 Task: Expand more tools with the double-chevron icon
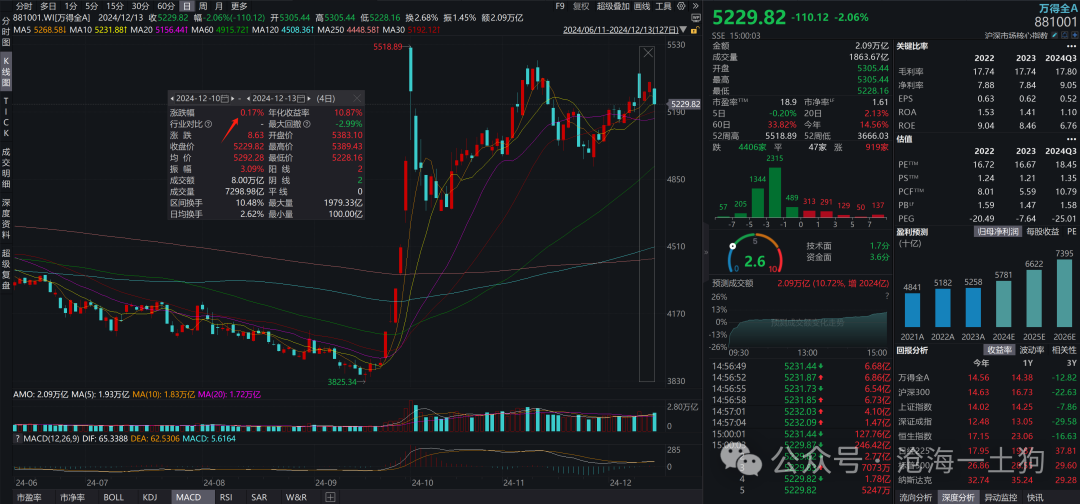[696, 6]
